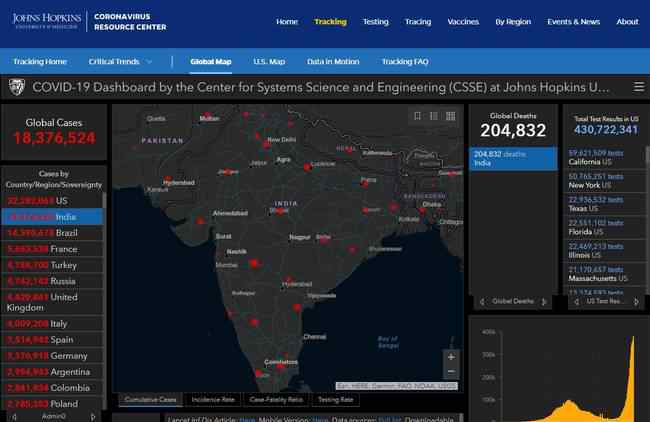Zoom in on the map
Image resolution: width=650 pixels, height=422 pixels.
click(x=451, y=357)
